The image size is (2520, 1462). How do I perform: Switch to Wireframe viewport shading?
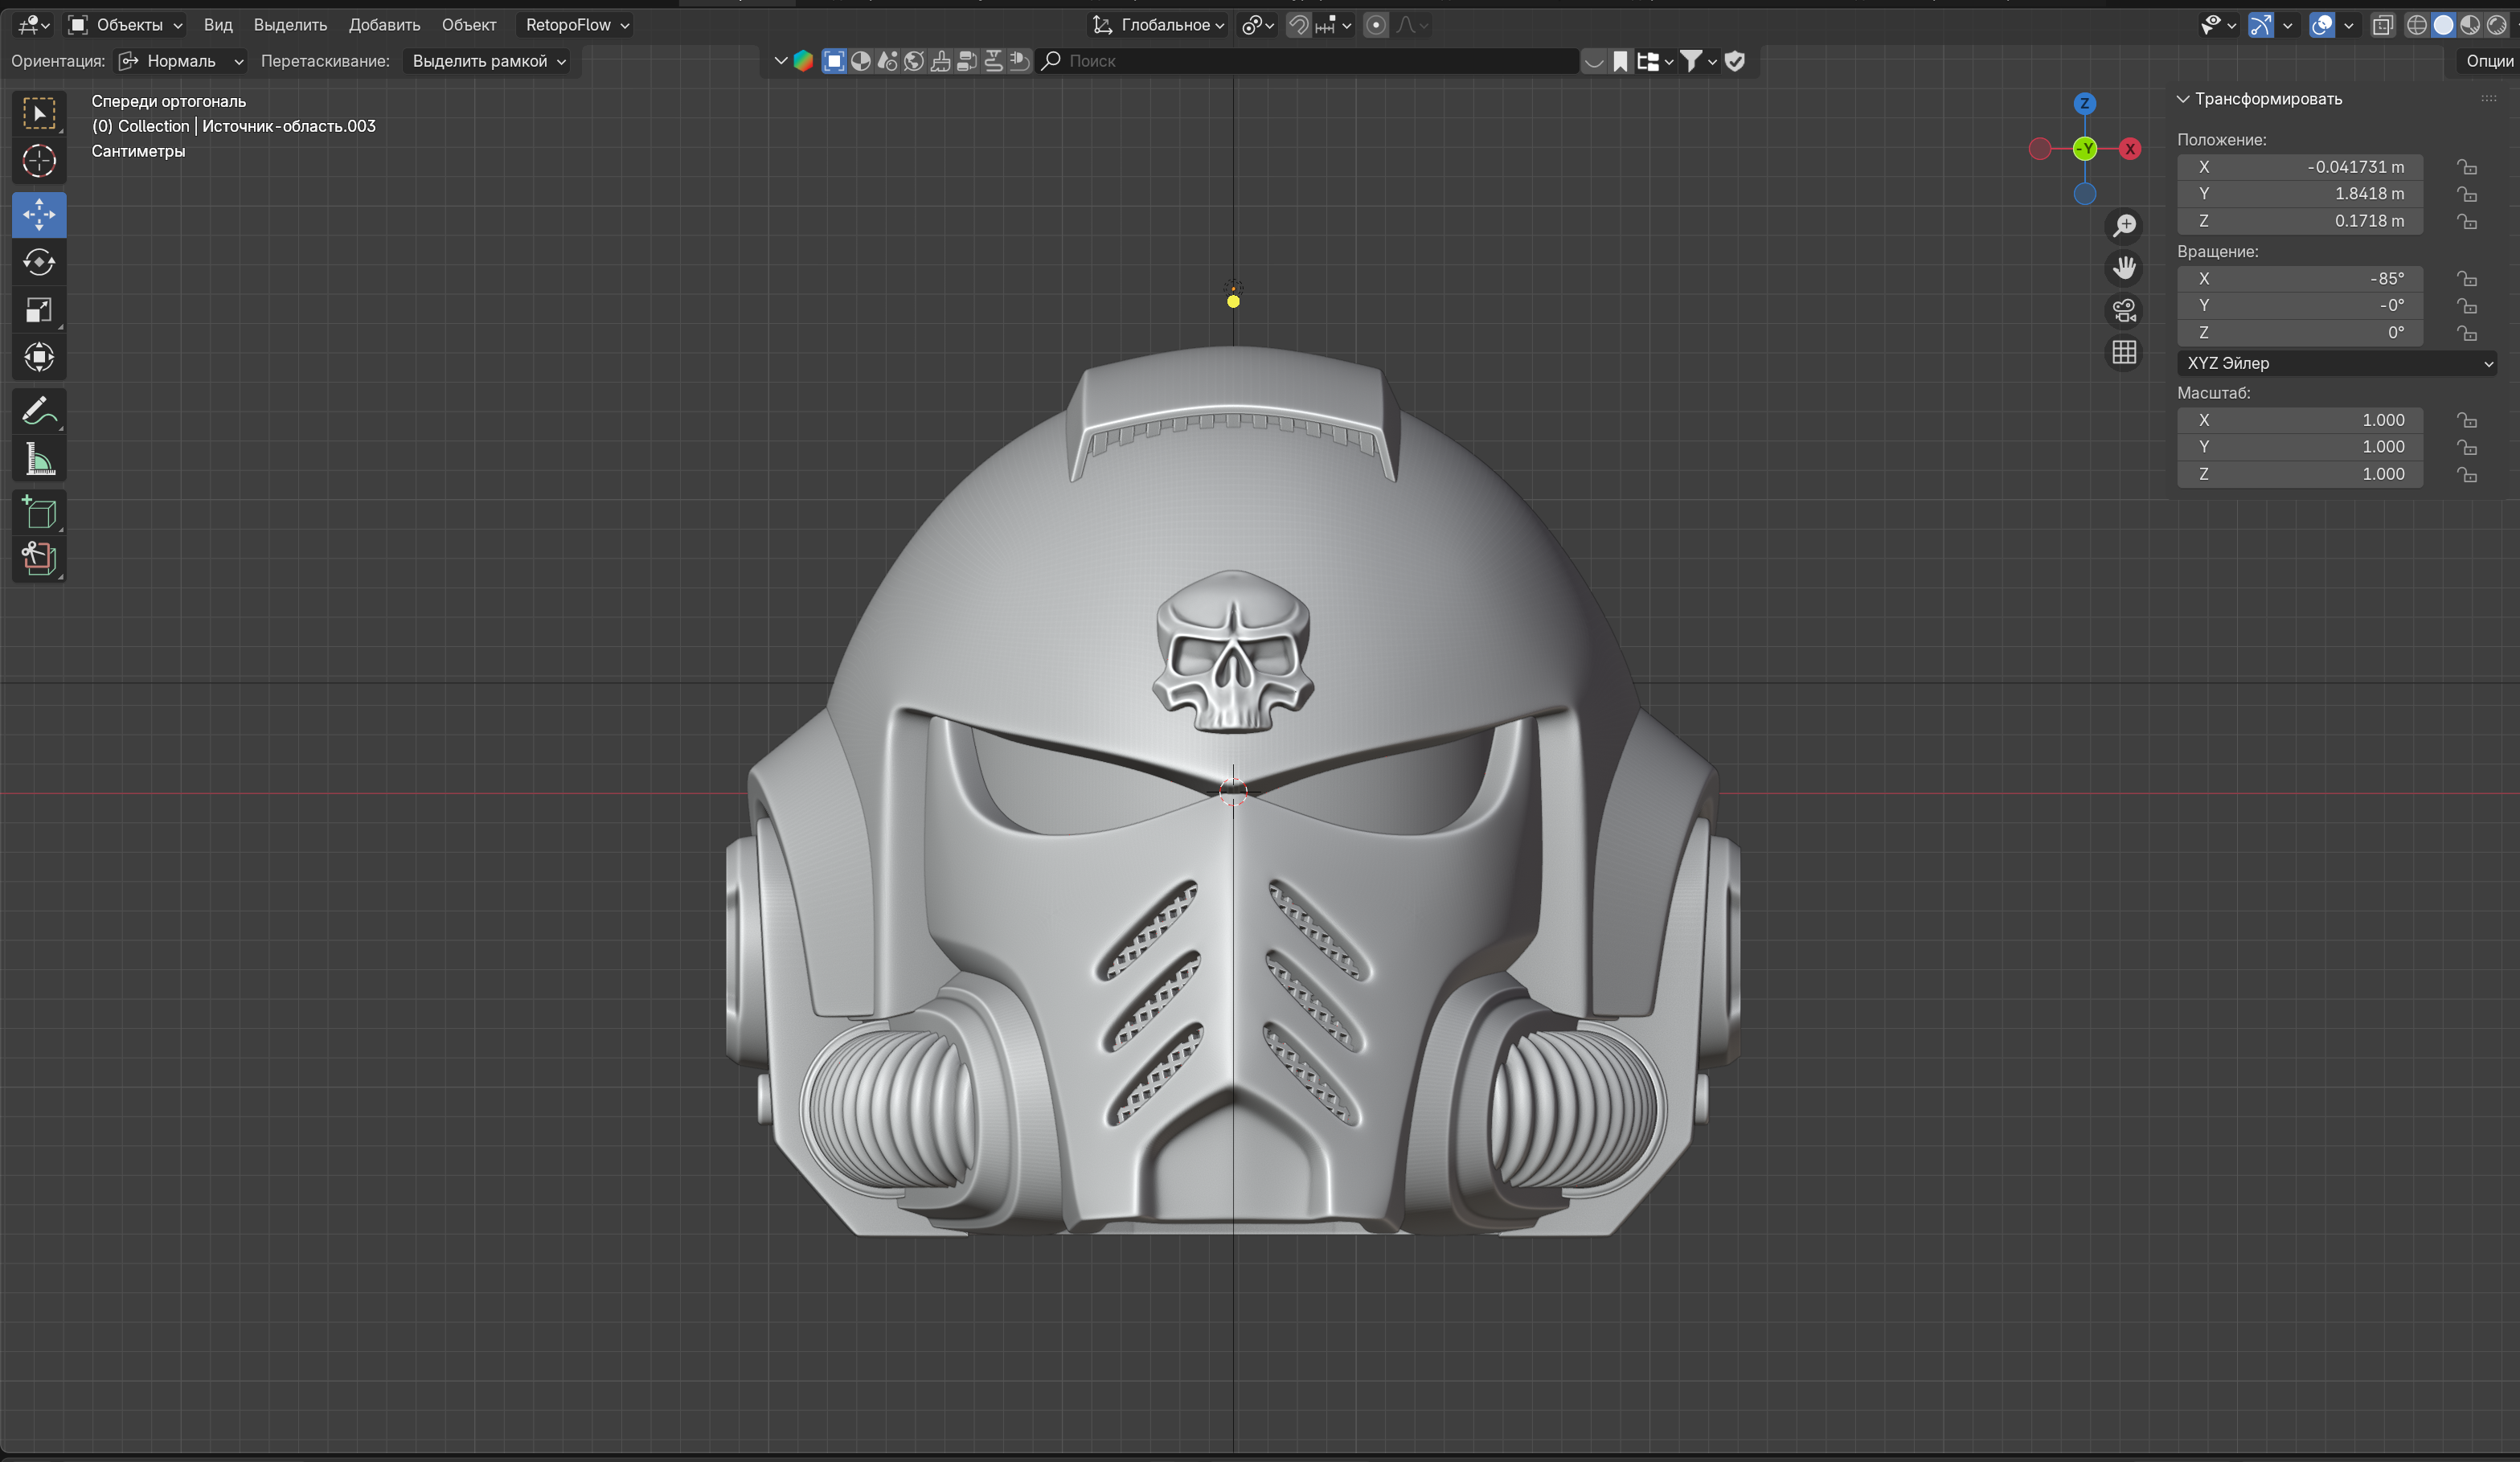(2417, 25)
